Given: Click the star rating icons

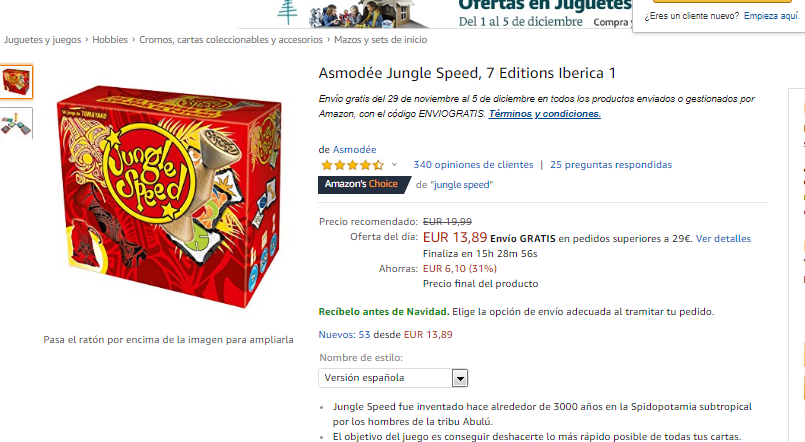Looking at the screenshot, I should [353, 165].
